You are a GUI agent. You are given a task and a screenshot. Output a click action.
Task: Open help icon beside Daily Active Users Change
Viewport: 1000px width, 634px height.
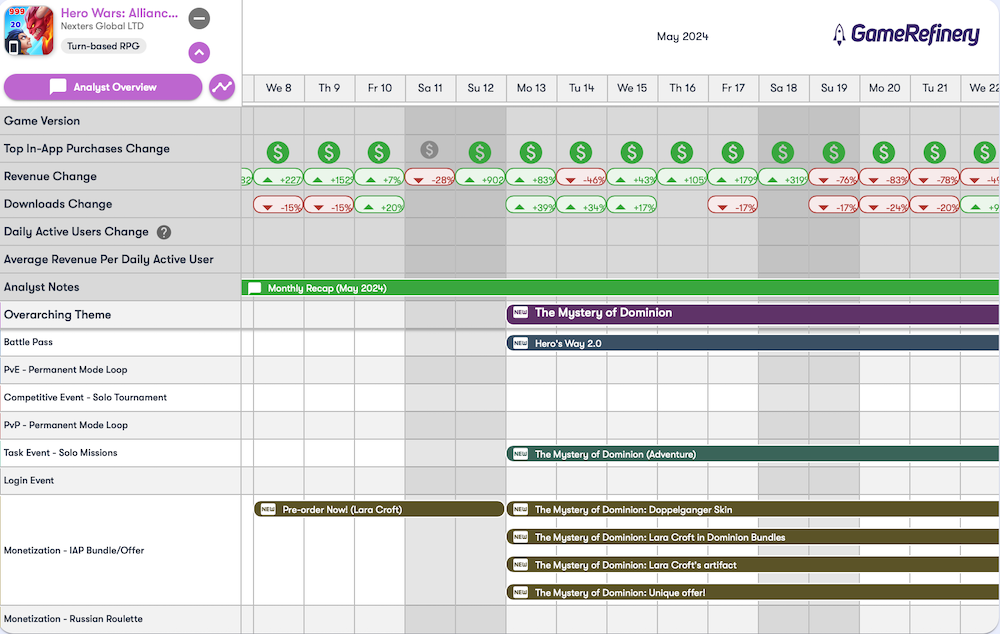click(164, 232)
